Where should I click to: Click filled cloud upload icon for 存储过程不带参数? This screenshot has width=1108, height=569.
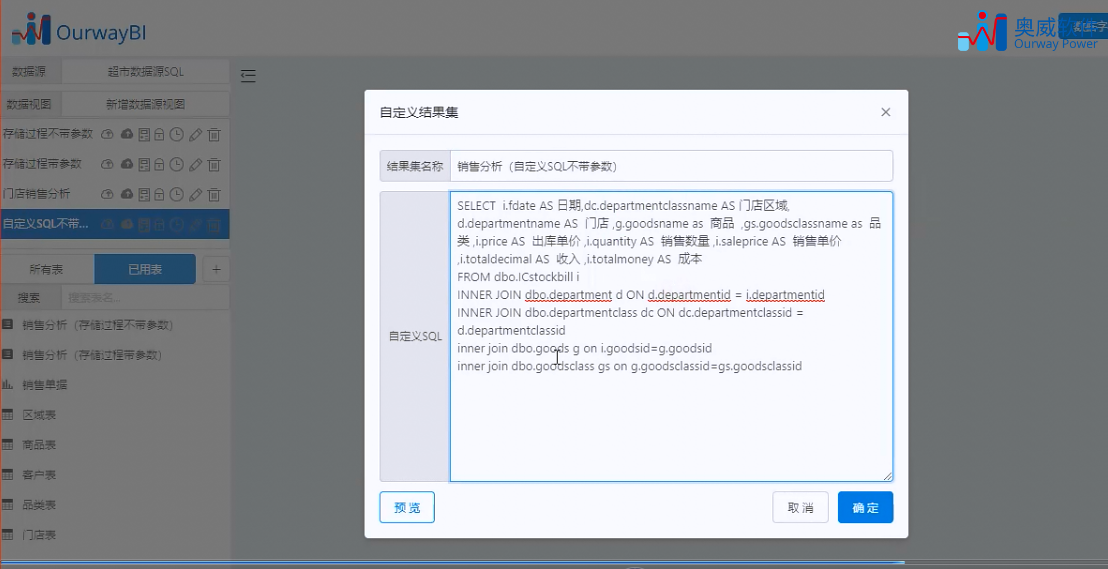point(127,134)
